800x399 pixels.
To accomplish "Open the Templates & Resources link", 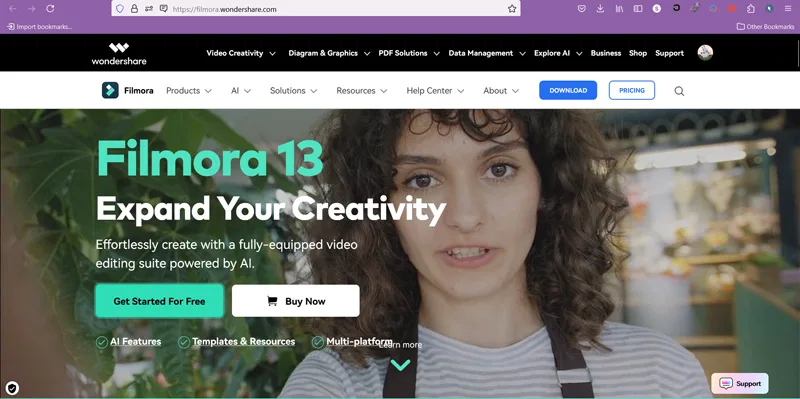I will [243, 341].
